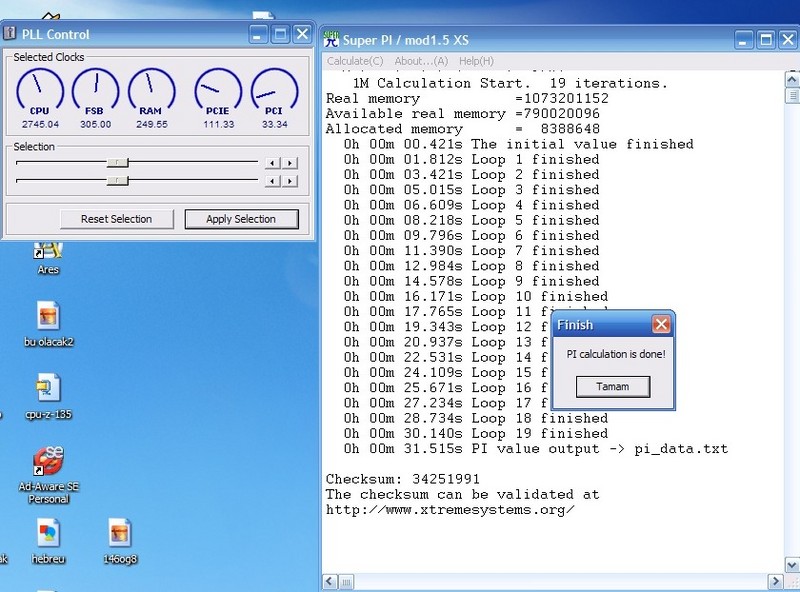Increase the upper Selection slider with right arrow
The height and width of the screenshot is (592, 800).
point(290,163)
